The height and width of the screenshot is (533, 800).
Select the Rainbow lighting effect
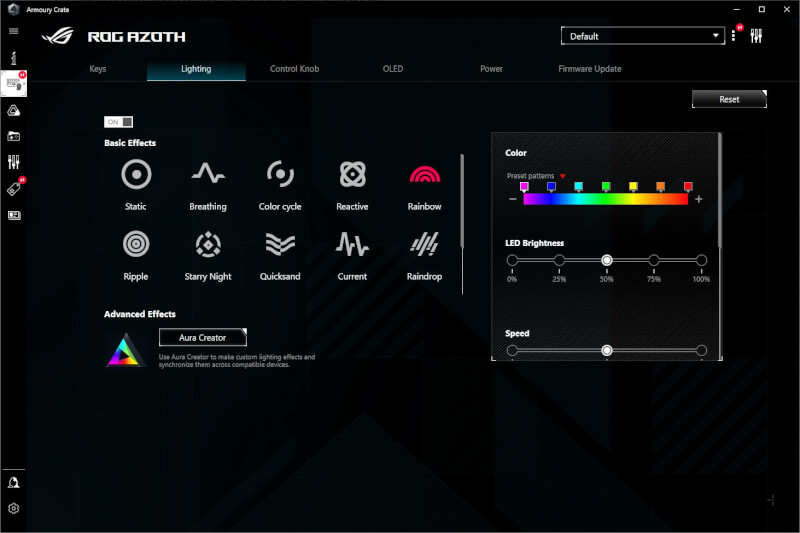click(x=424, y=174)
